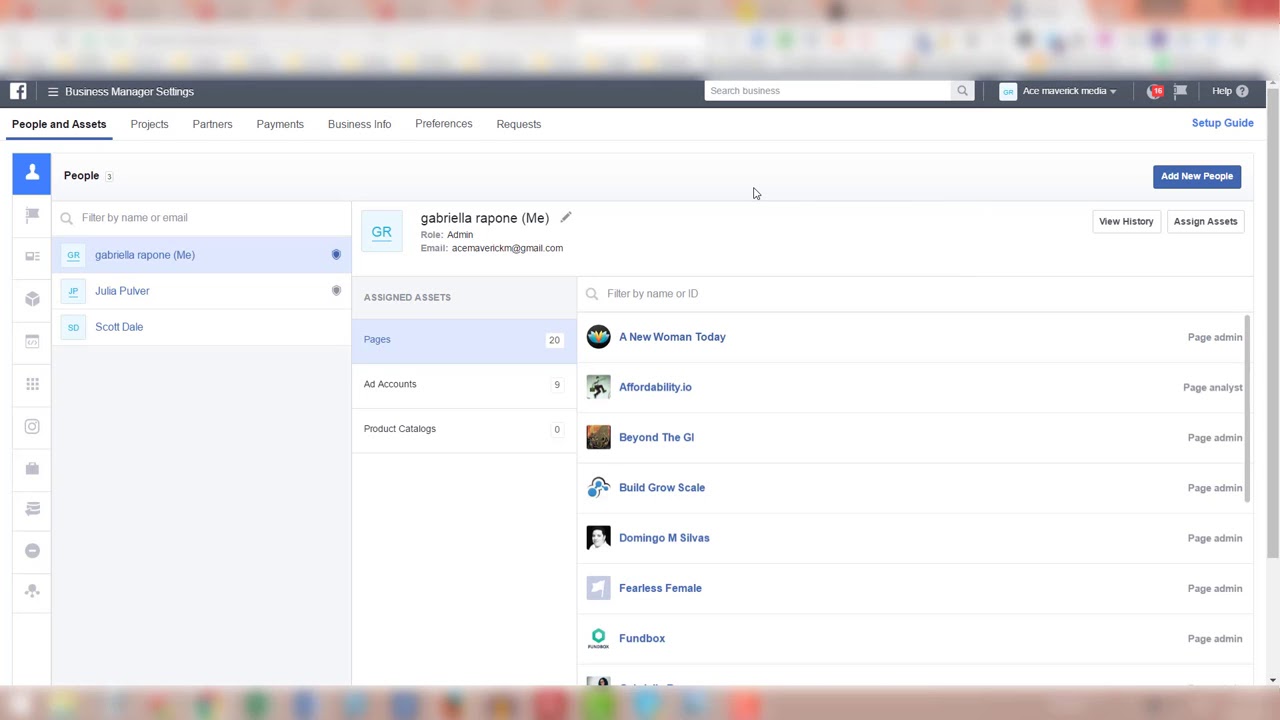This screenshot has height=720, width=1280.
Task: Open the briefcase icon in sidebar
Action: point(32,468)
